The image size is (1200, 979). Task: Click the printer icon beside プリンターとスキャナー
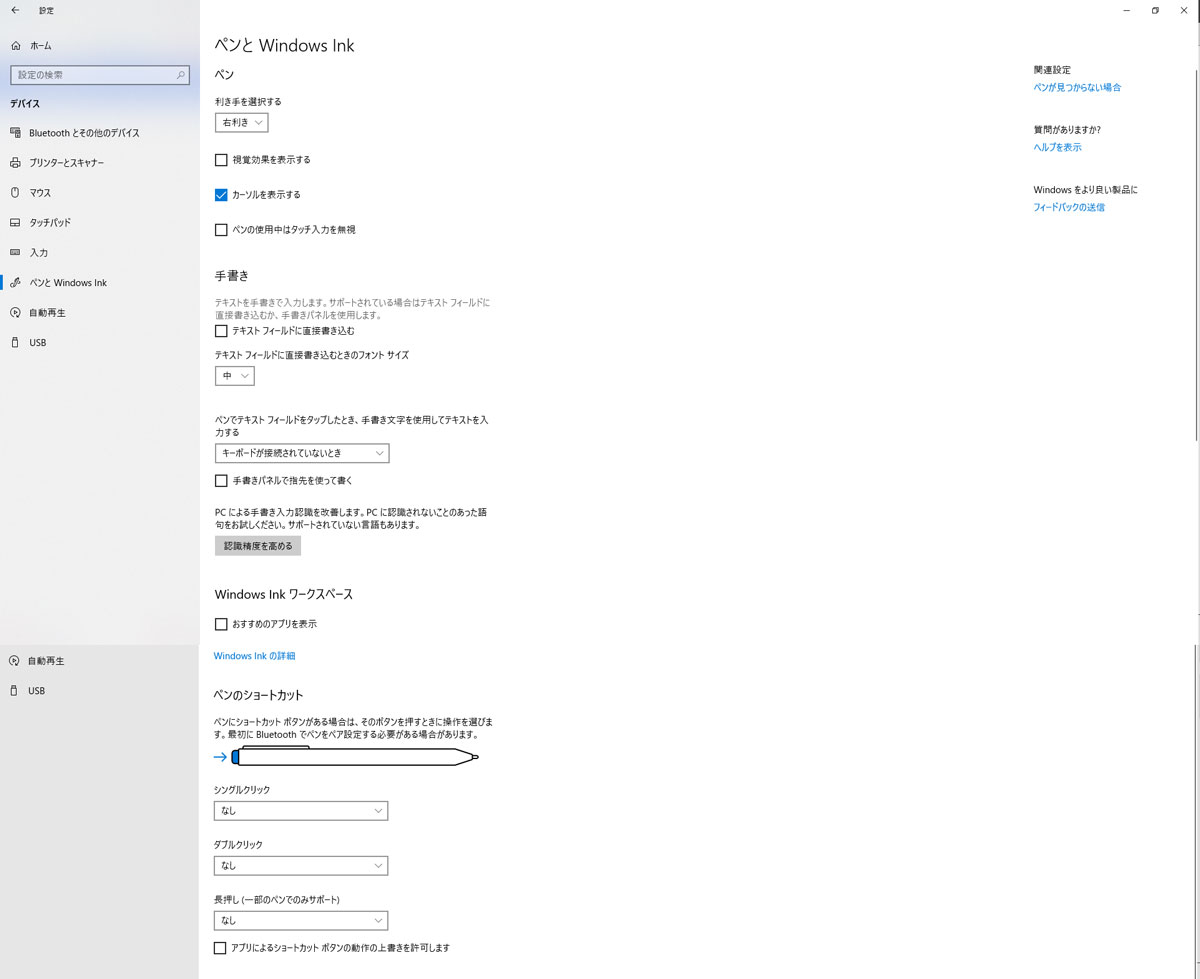15,163
